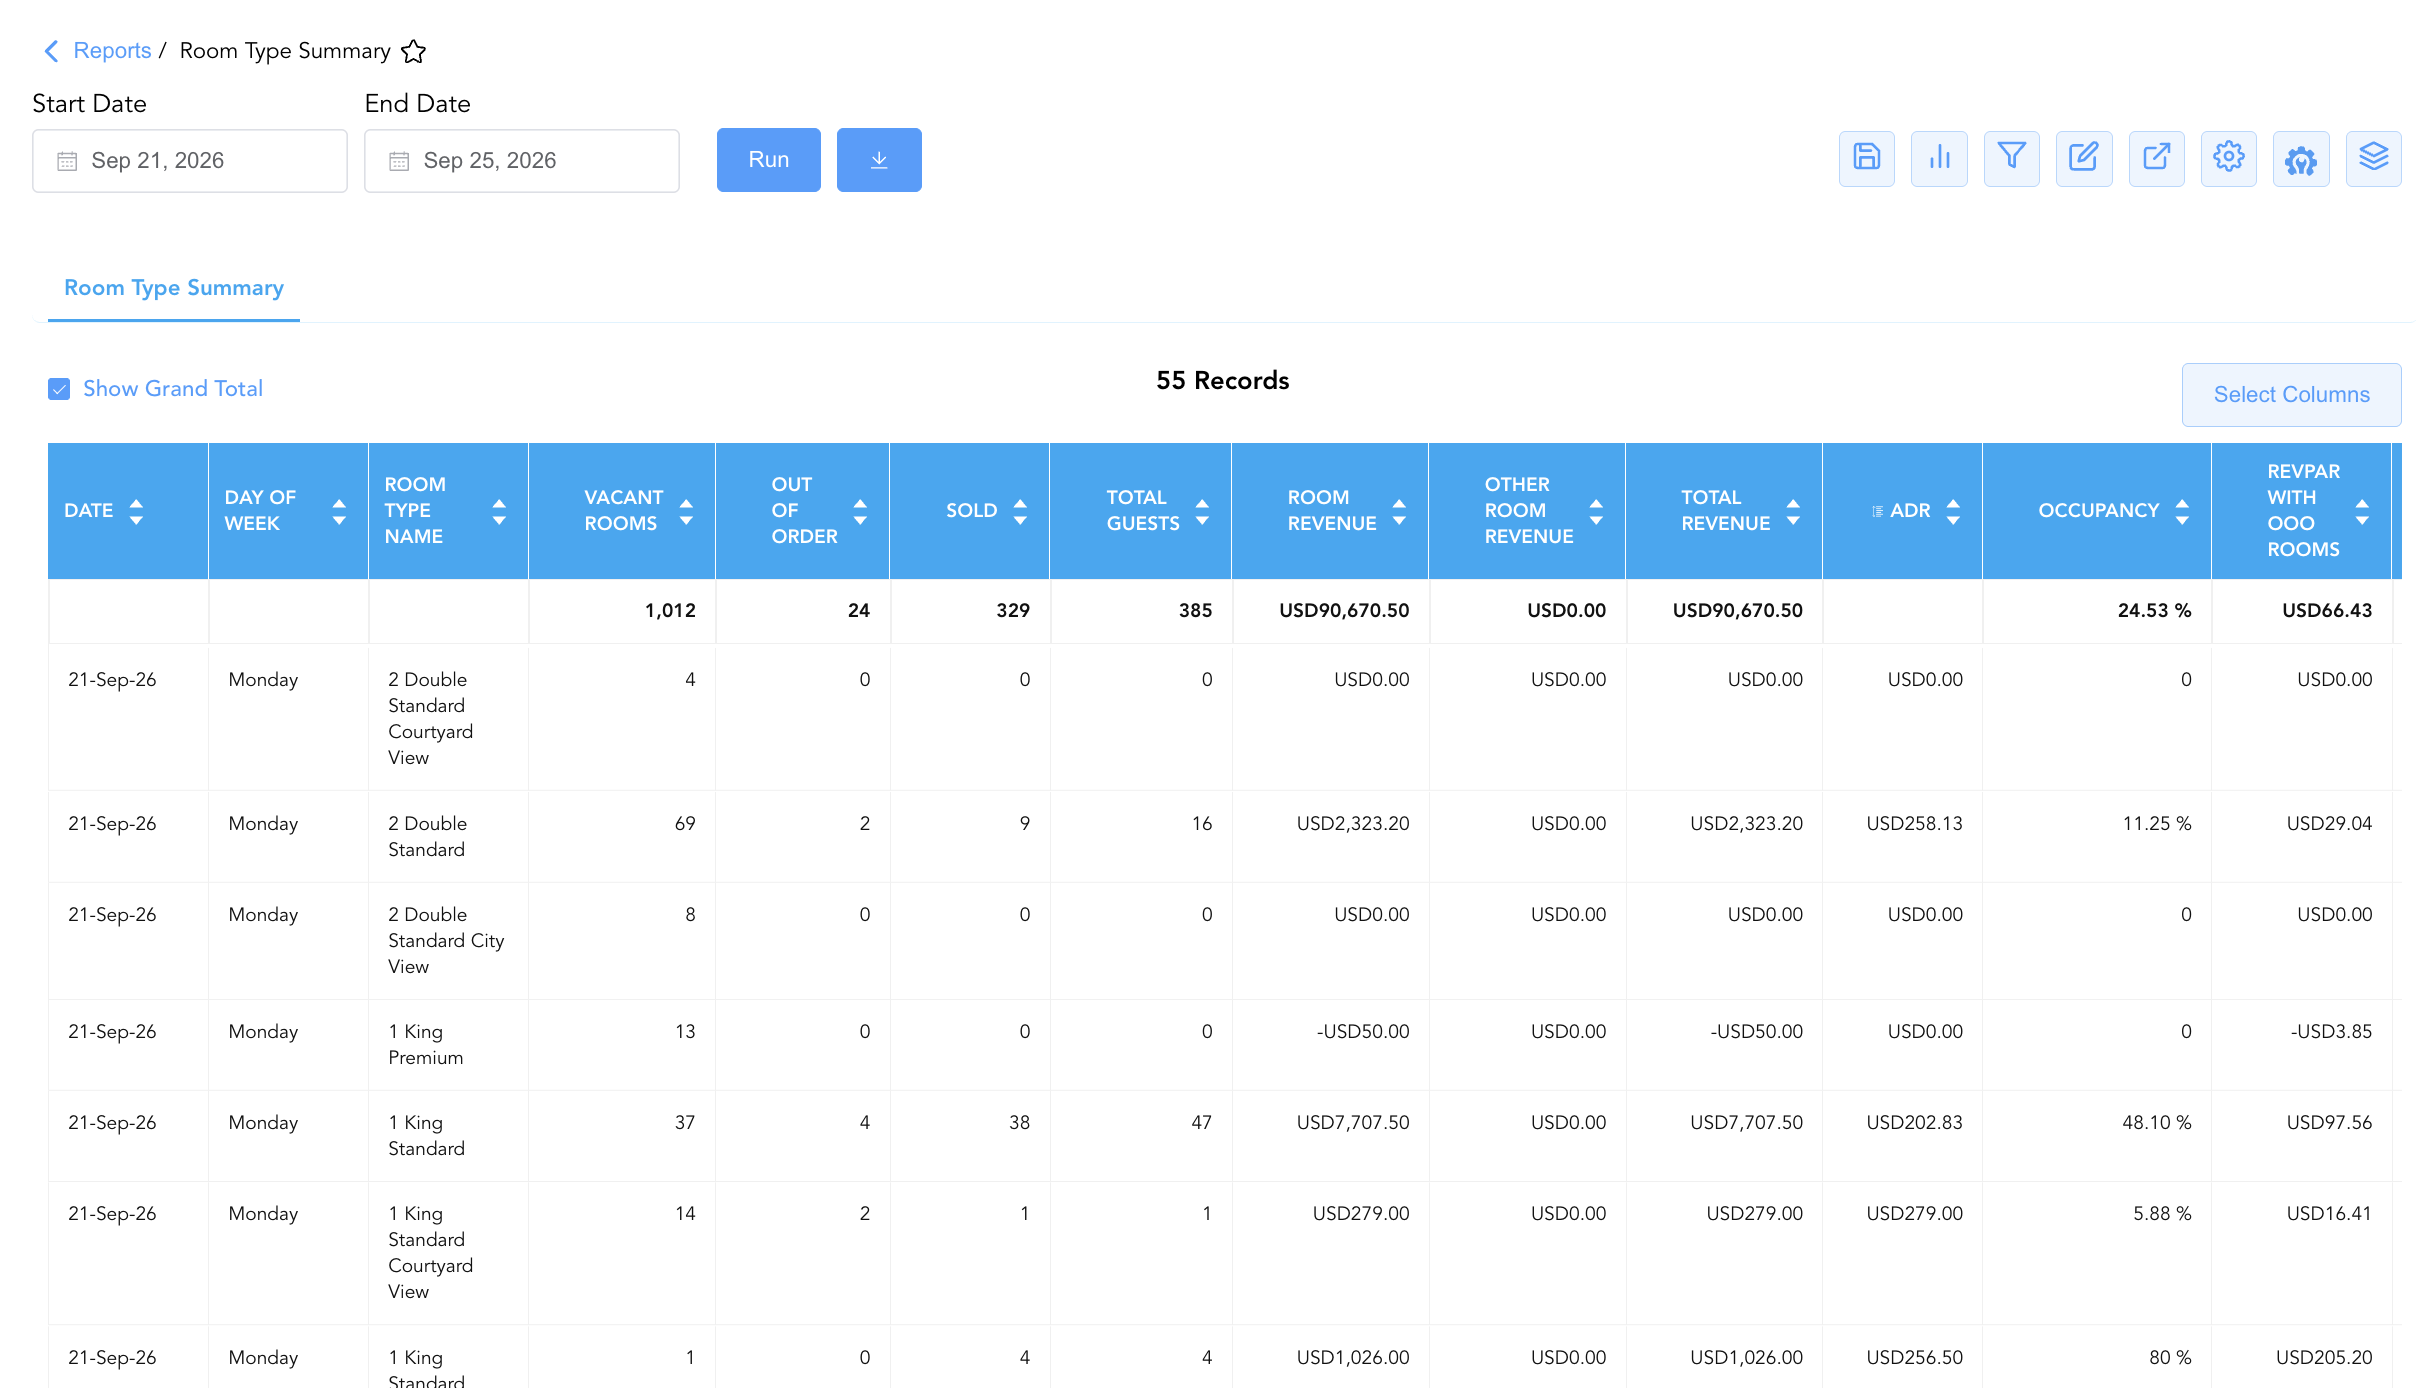Click the USD7,707.50 room revenue cell
Image resolution: width=2416 pixels, height=1400 pixels.
pyautogui.click(x=1352, y=1122)
